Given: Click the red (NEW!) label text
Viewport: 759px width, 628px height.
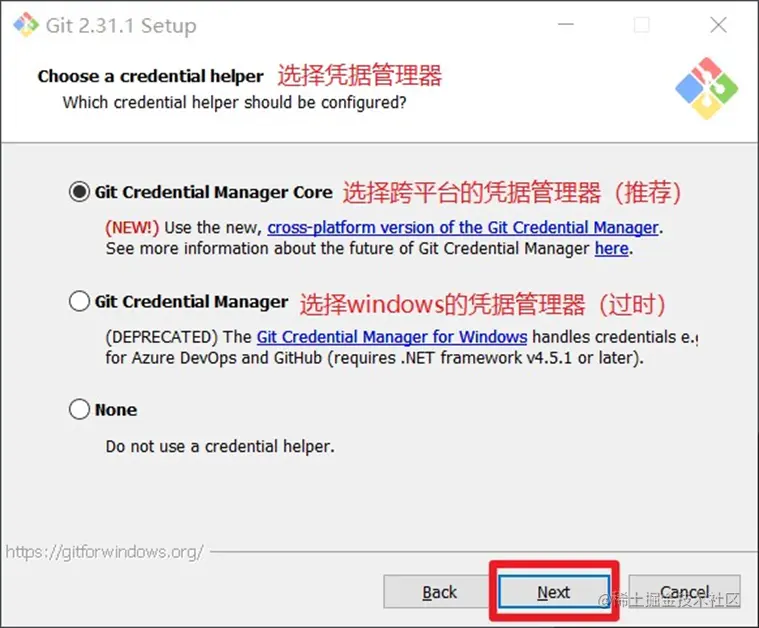Looking at the screenshot, I should pos(132,228).
